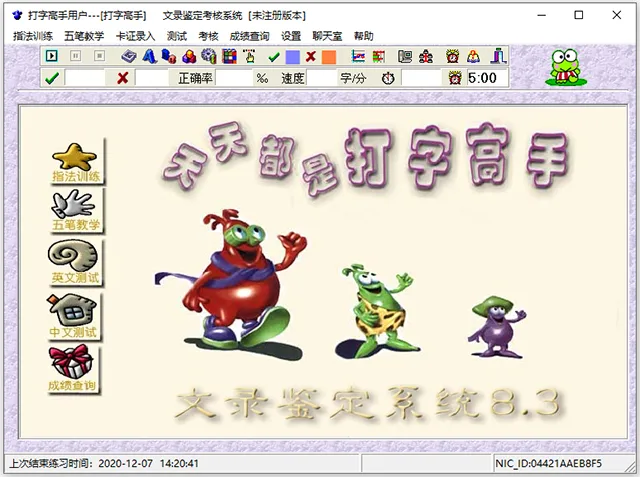Click the play button in the toolbar
The height and width of the screenshot is (477, 640).
51,56
